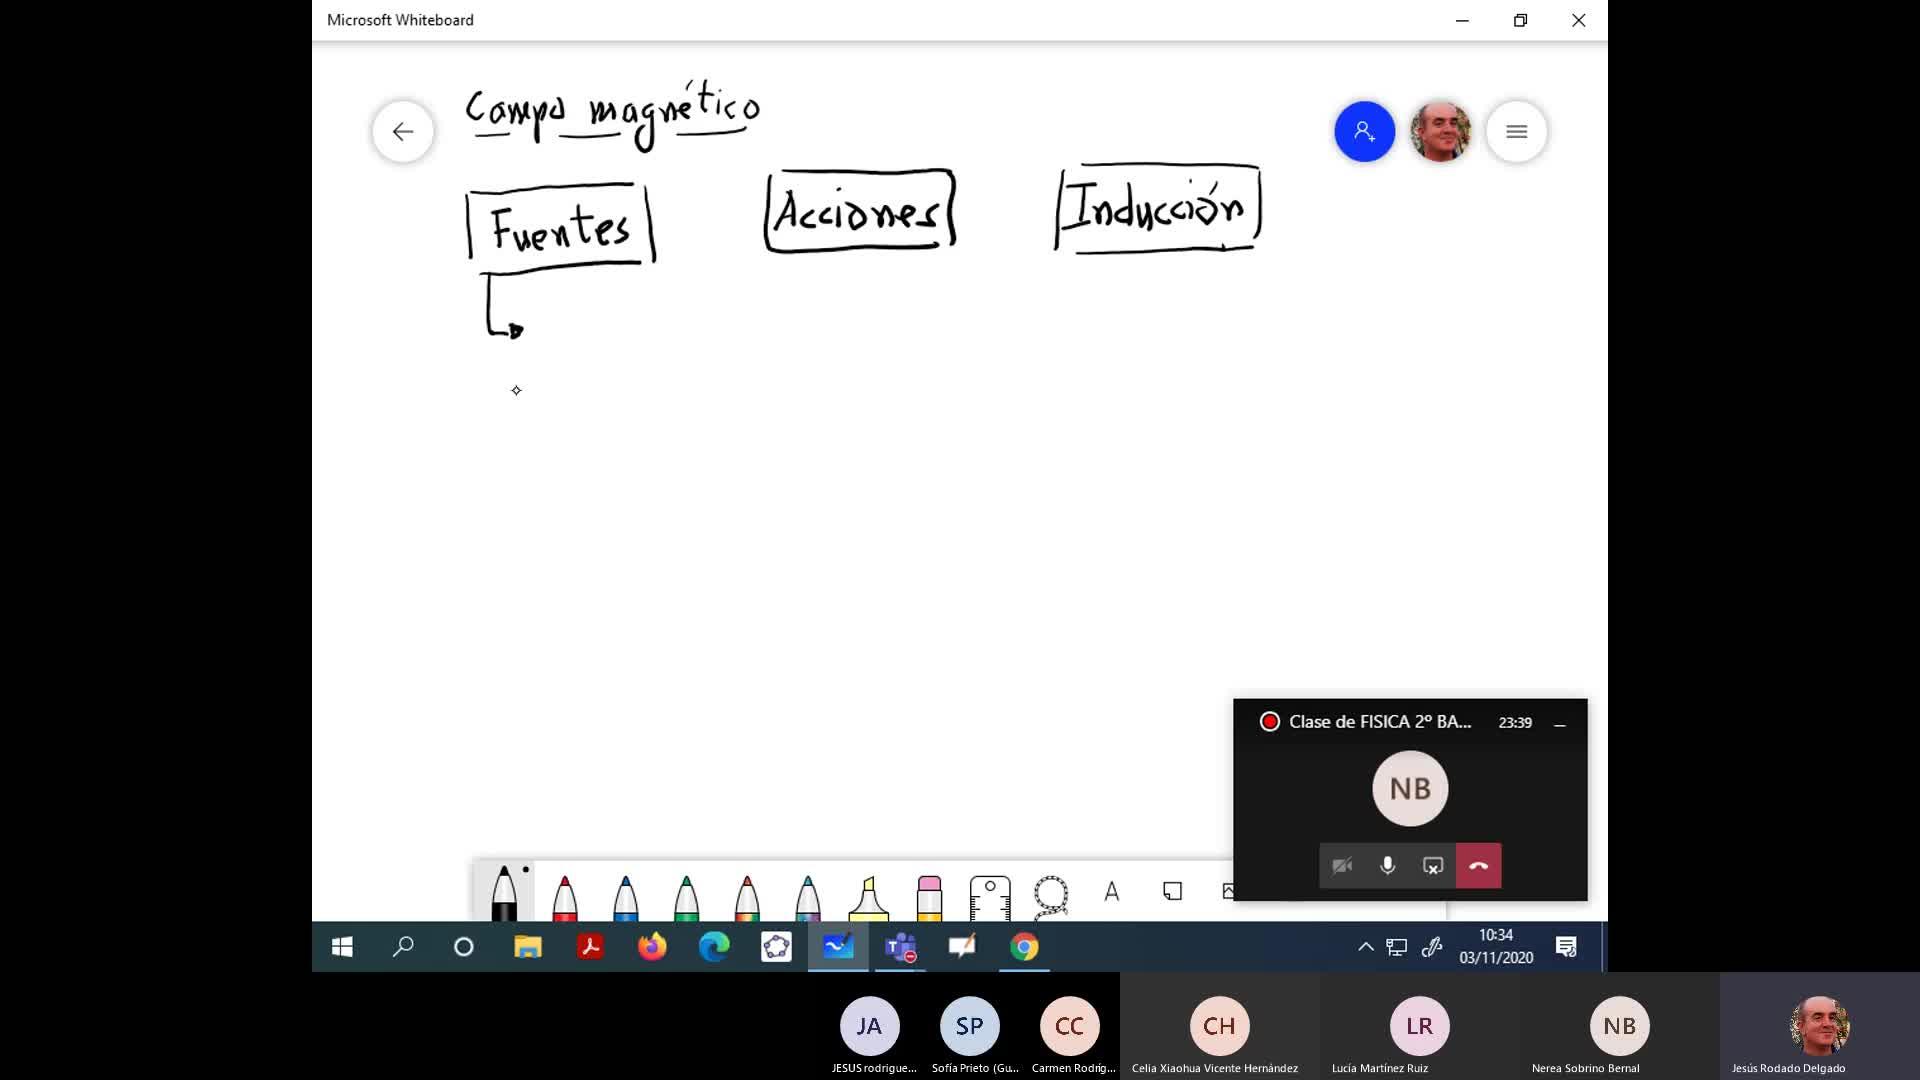Choose the galaxy pen

pyautogui.click(x=808, y=896)
